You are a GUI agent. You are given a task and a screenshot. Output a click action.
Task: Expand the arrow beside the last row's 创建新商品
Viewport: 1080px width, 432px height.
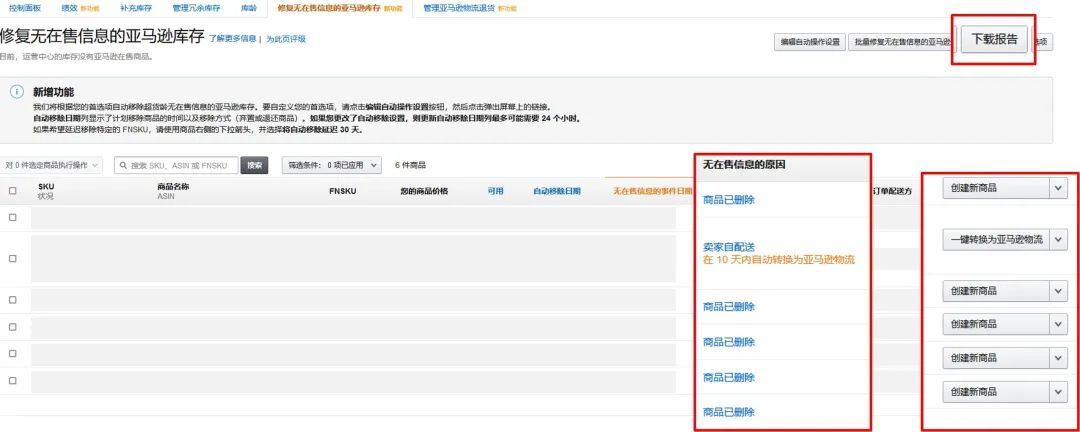1059,391
